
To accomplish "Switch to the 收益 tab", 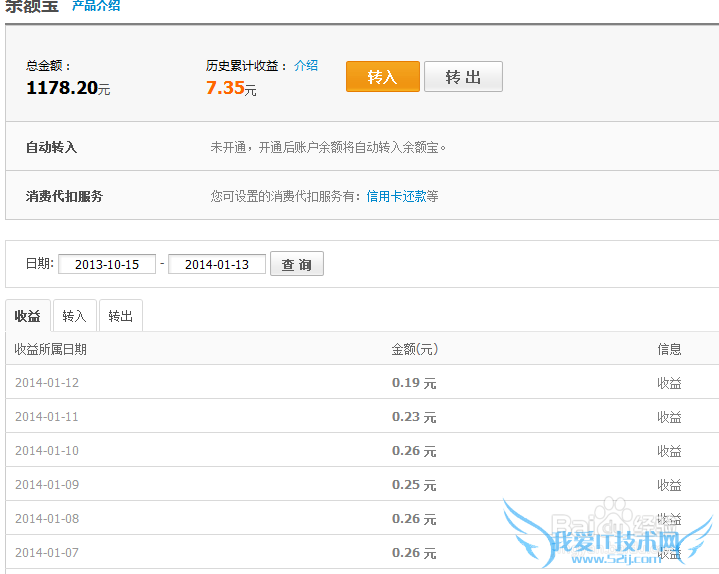I will point(27,316).
